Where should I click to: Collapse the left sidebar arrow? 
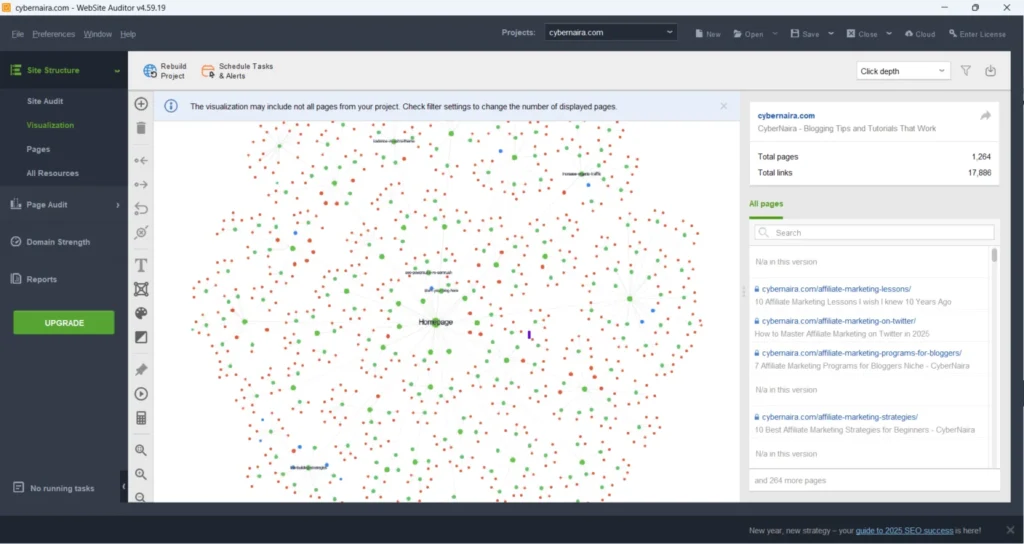point(123,487)
